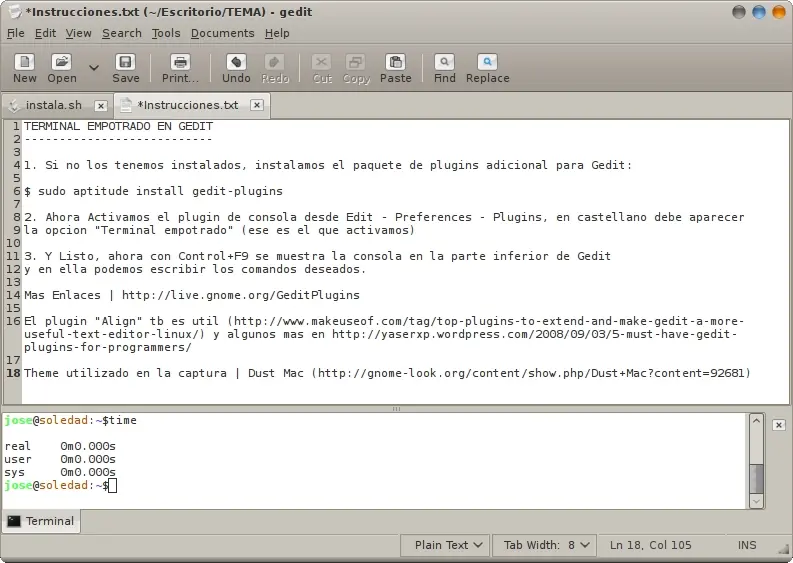Open the Search menu
Screen dimensions: 793x563
[x=122, y=33]
